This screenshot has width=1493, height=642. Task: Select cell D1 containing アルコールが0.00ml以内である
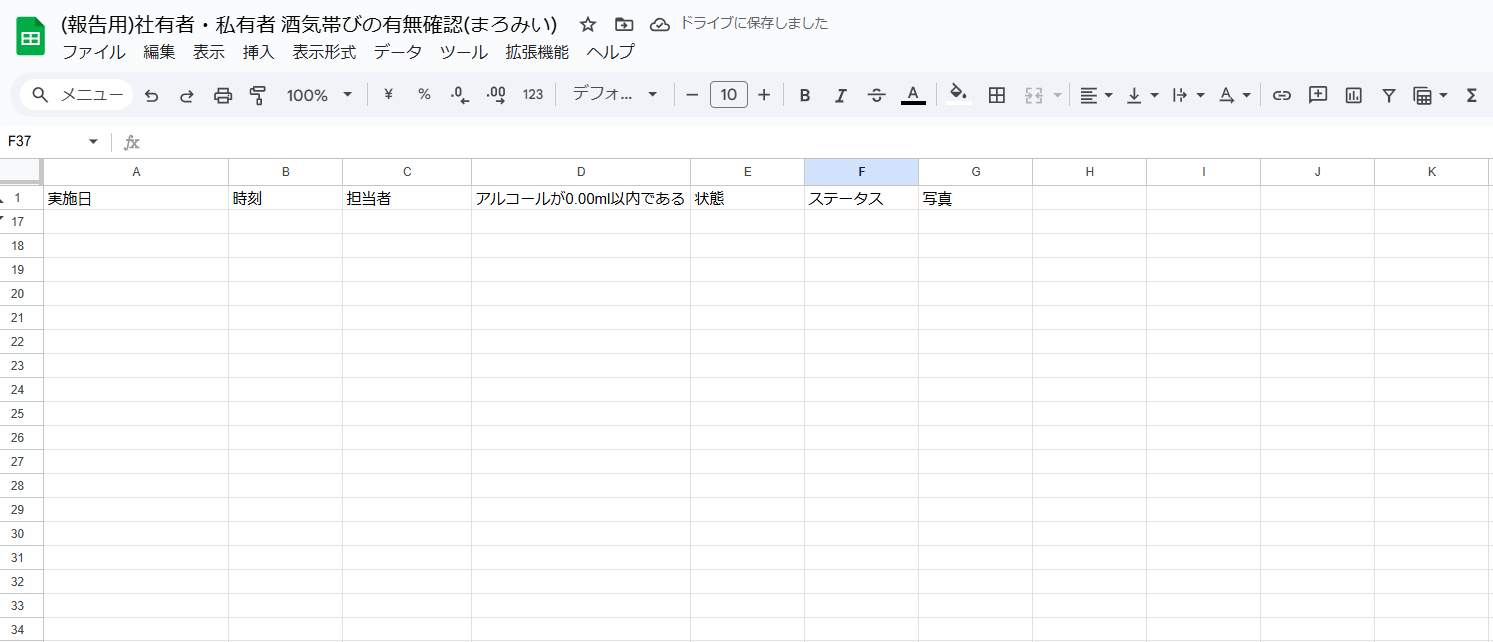coord(581,198)
